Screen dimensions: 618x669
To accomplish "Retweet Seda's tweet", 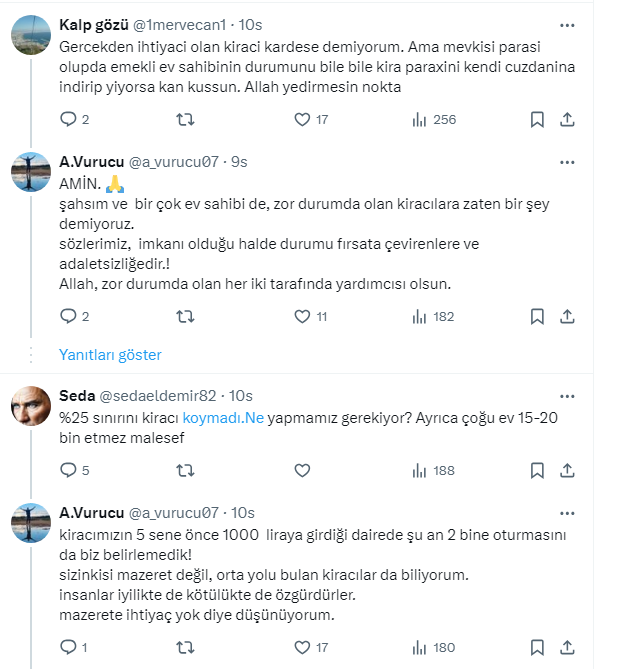I will [x=185, y=470].
